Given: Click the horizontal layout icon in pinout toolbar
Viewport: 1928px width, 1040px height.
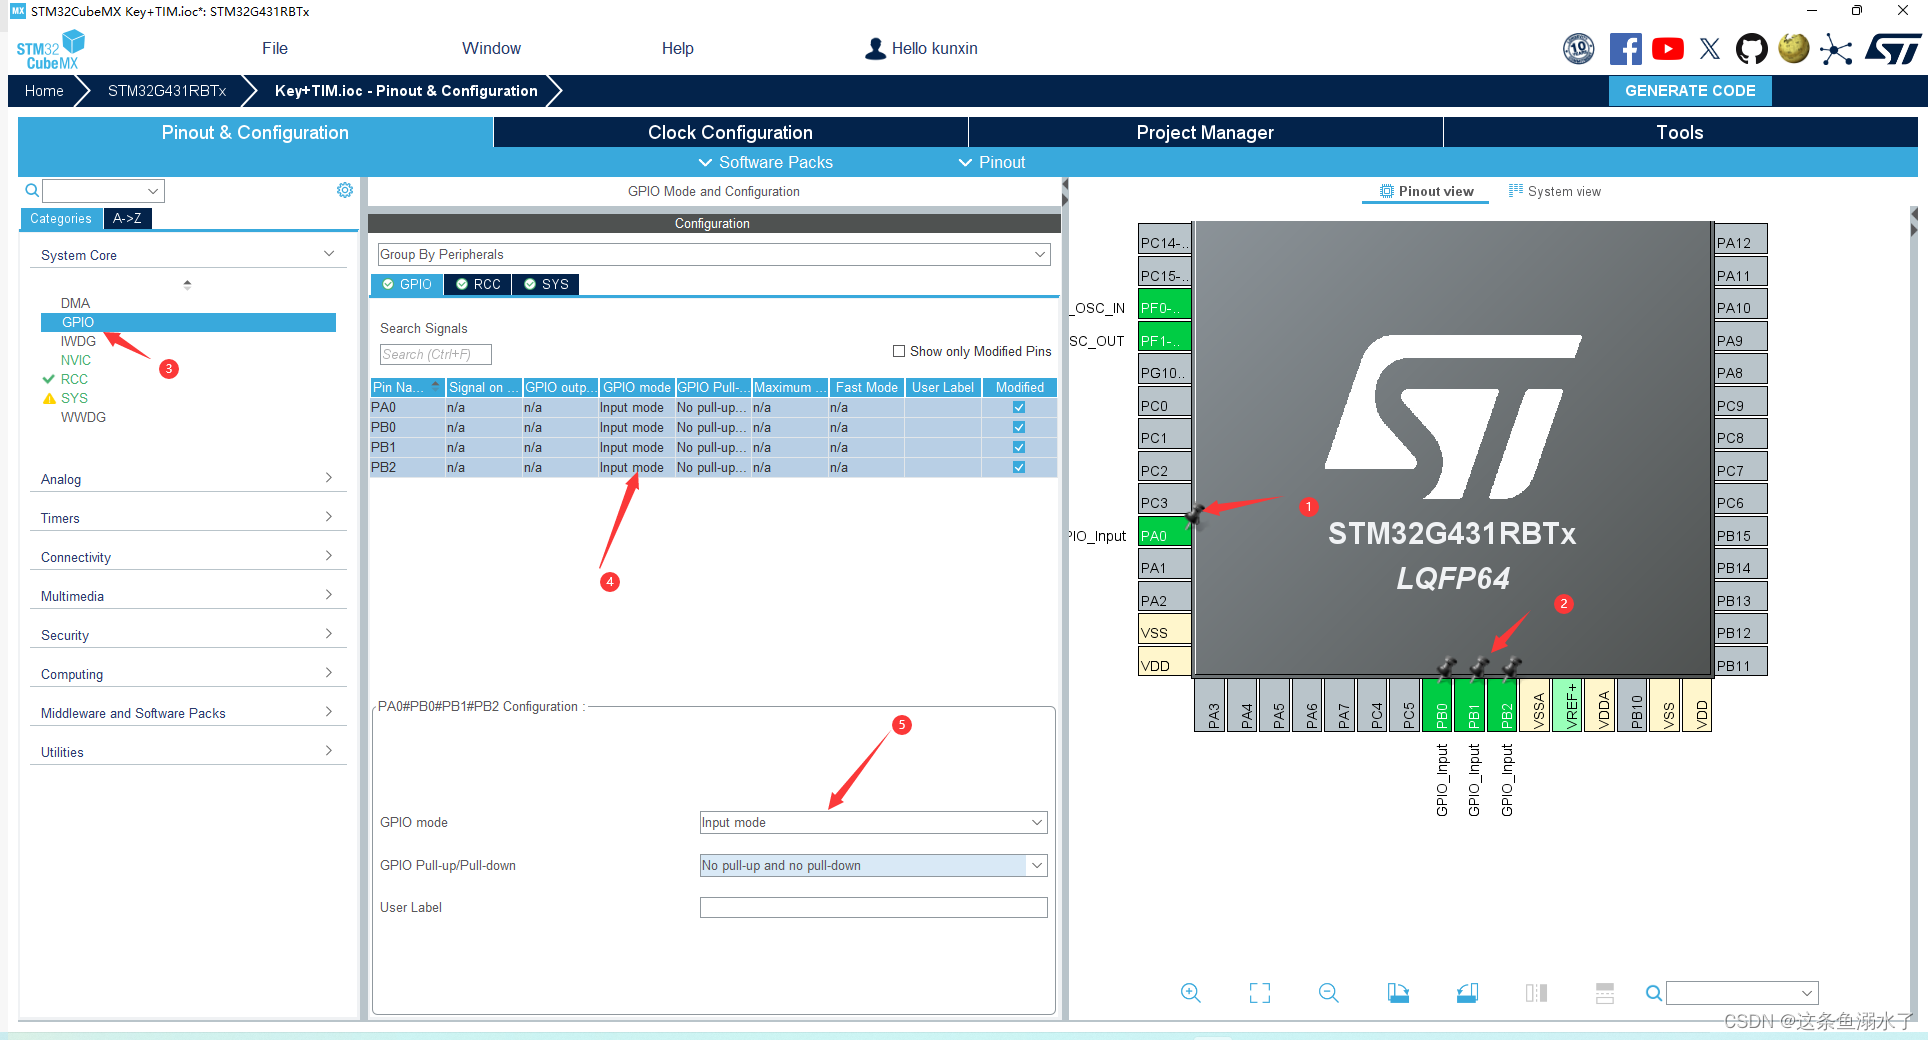Looking at the screenshot, I should (x=1605, y=993).
